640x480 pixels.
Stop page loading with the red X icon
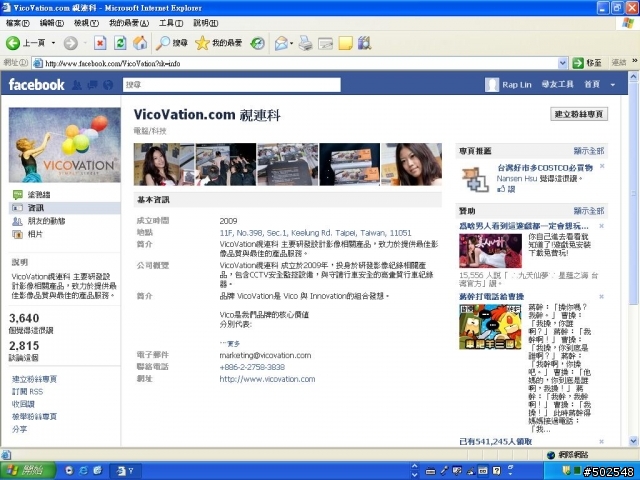point(100,43)
